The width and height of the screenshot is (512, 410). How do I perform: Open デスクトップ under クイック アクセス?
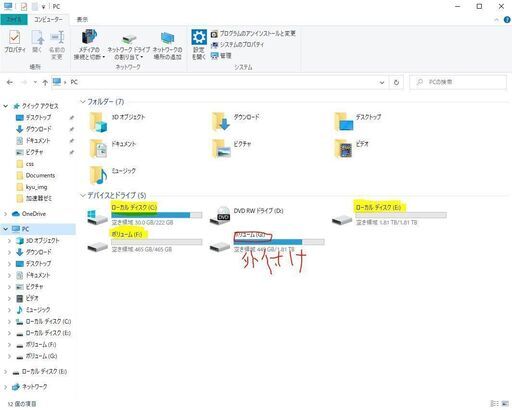pyautogui.click(x=34, y=117)
